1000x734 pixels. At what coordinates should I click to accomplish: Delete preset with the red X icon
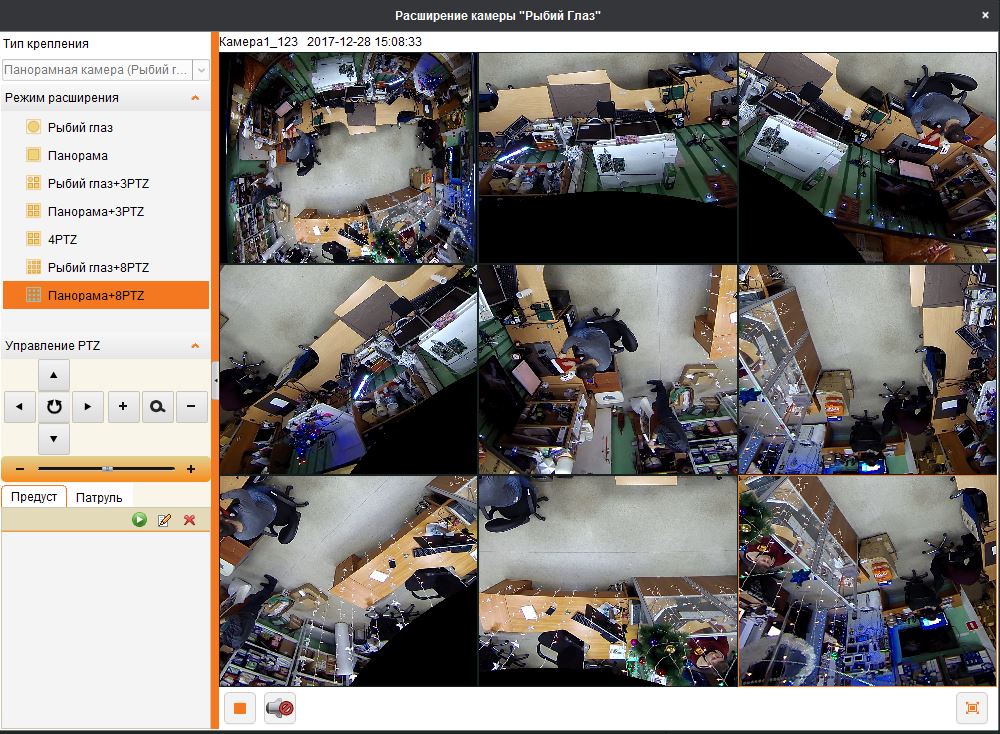189,520
